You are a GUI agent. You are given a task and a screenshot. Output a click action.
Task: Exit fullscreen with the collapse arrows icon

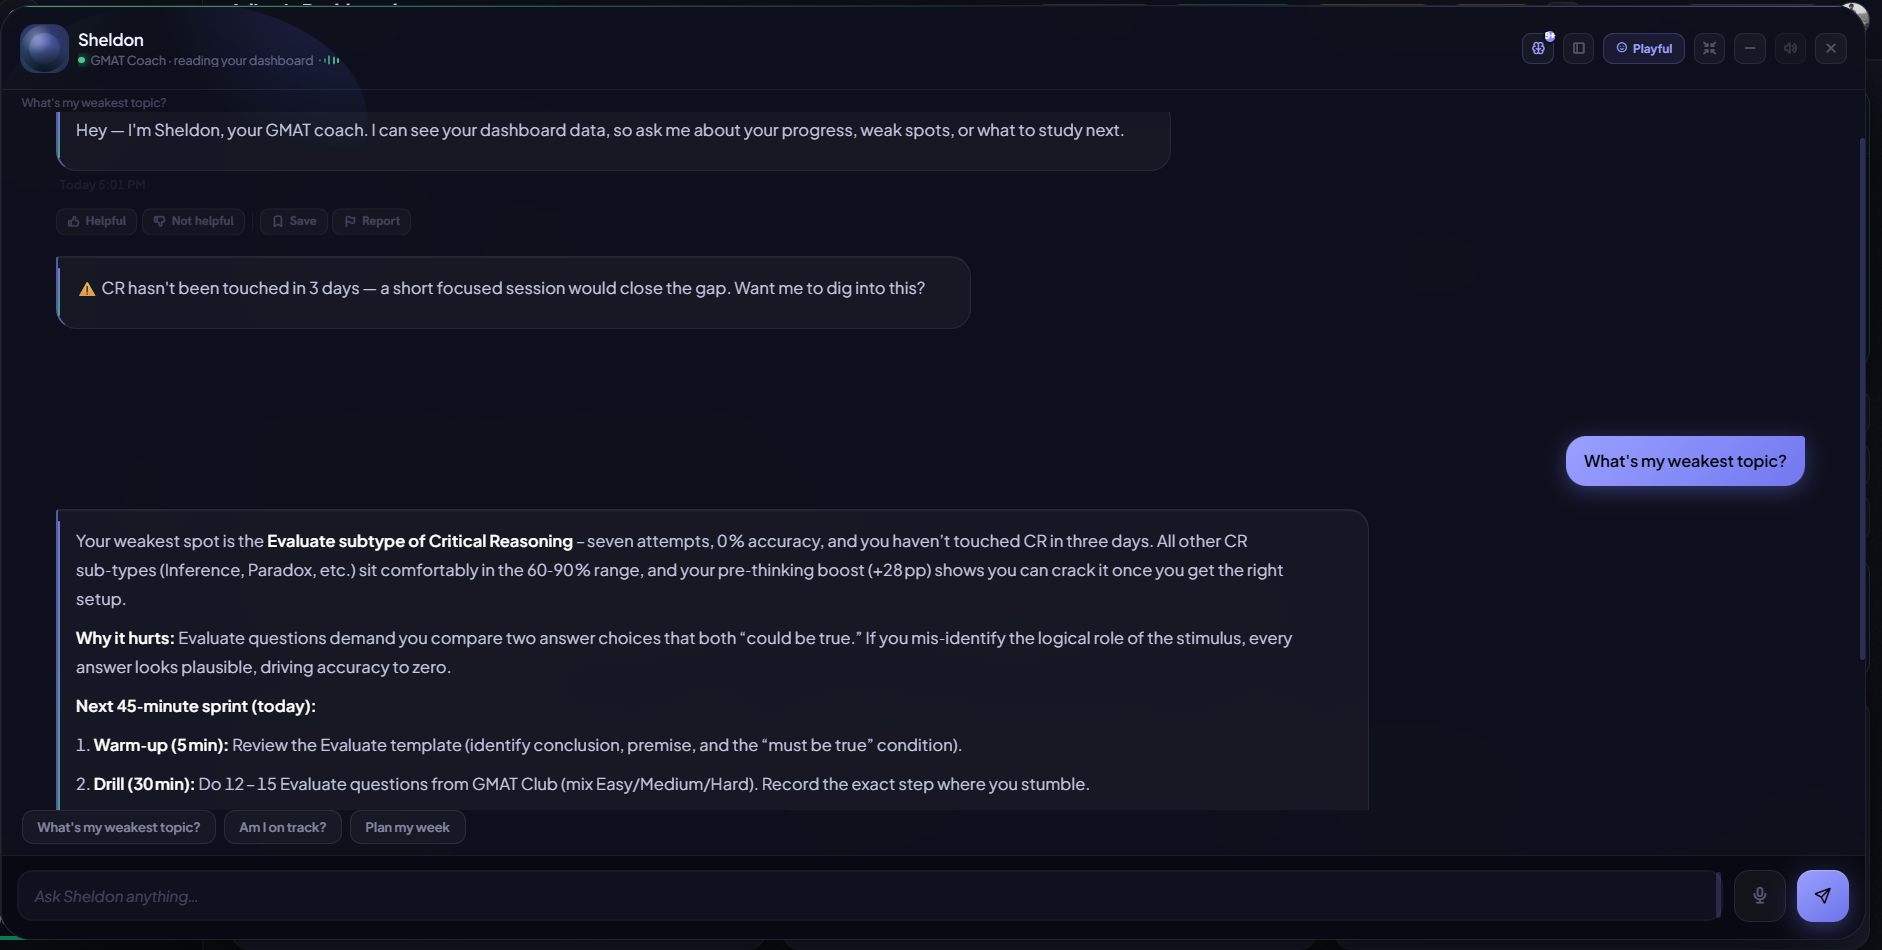click(1710, 48)
